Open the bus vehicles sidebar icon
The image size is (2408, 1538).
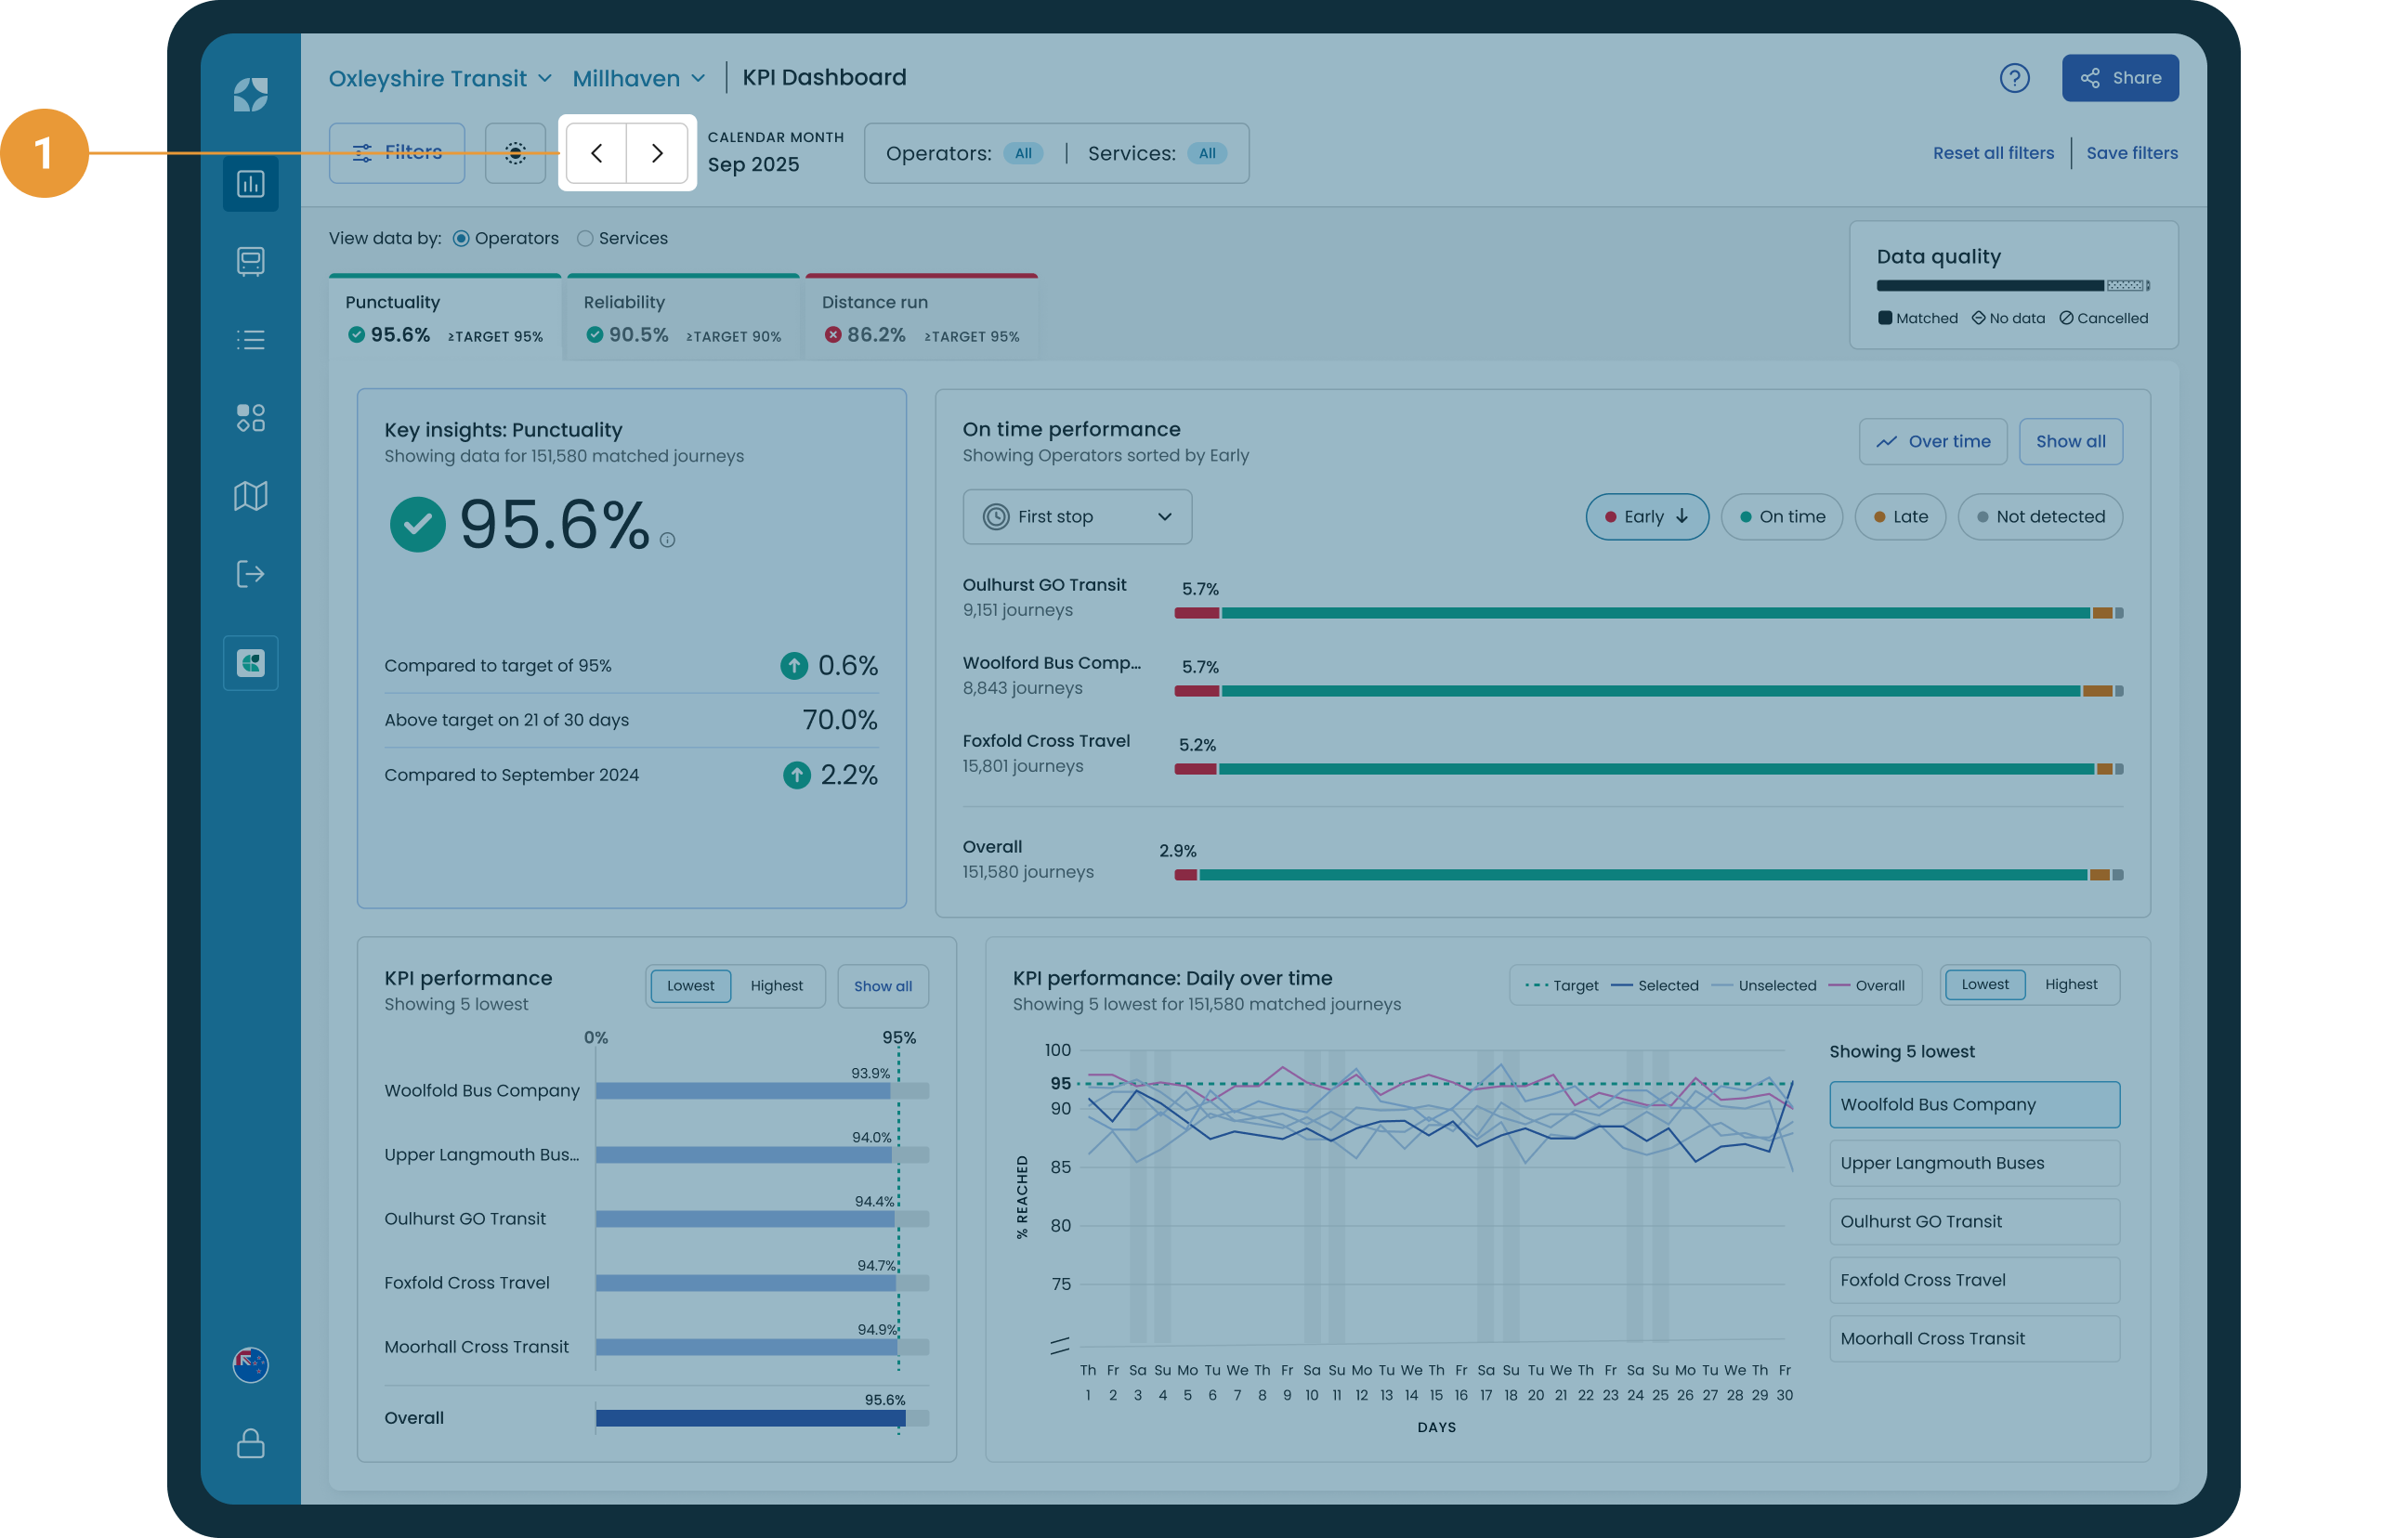point(250,262)
